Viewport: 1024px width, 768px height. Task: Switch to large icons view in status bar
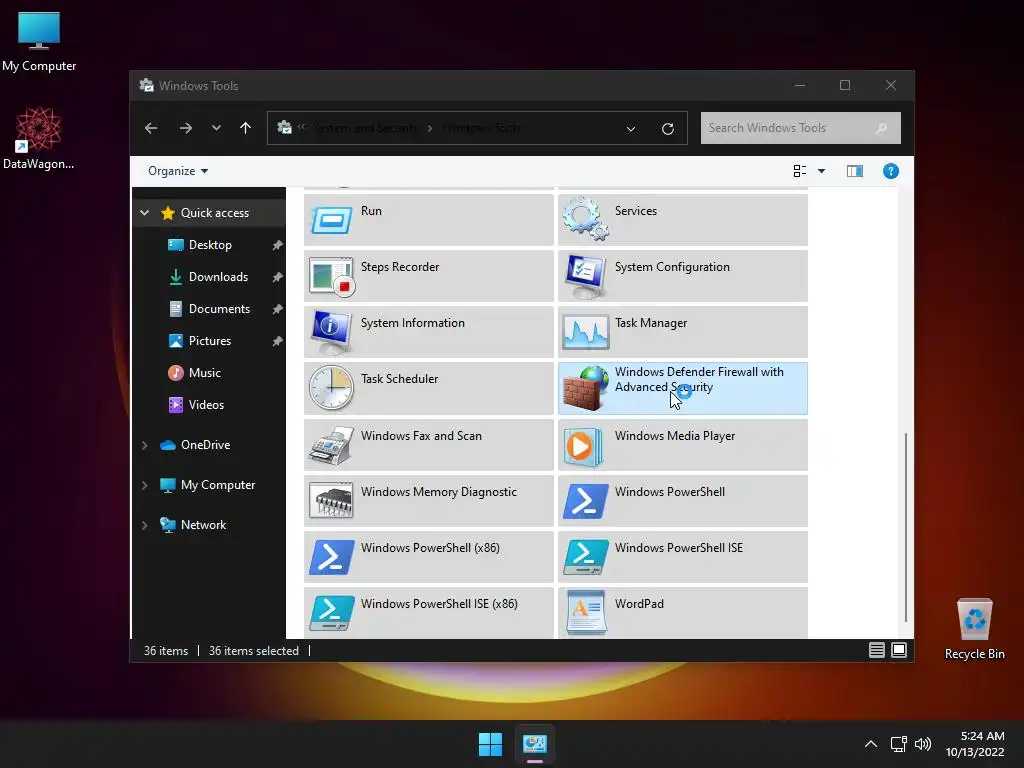[x=899, y=650]
